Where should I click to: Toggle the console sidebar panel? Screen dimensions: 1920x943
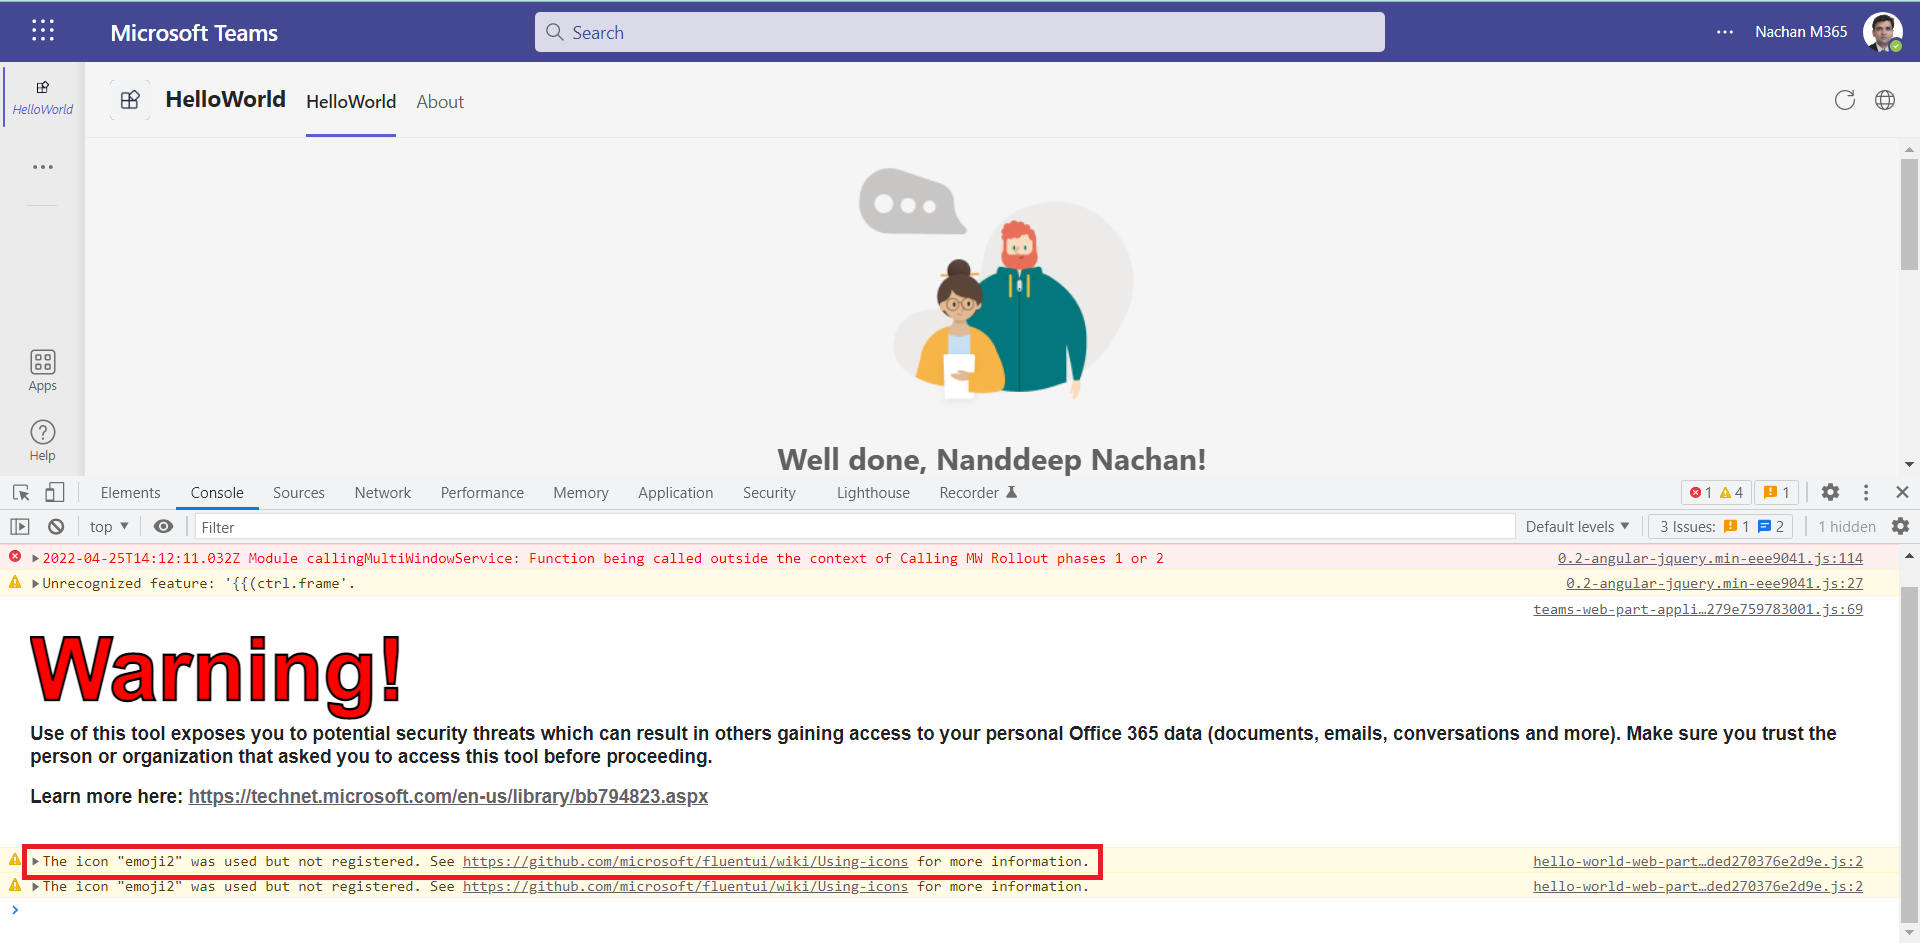pyautogui.click(x=20, y=527)
